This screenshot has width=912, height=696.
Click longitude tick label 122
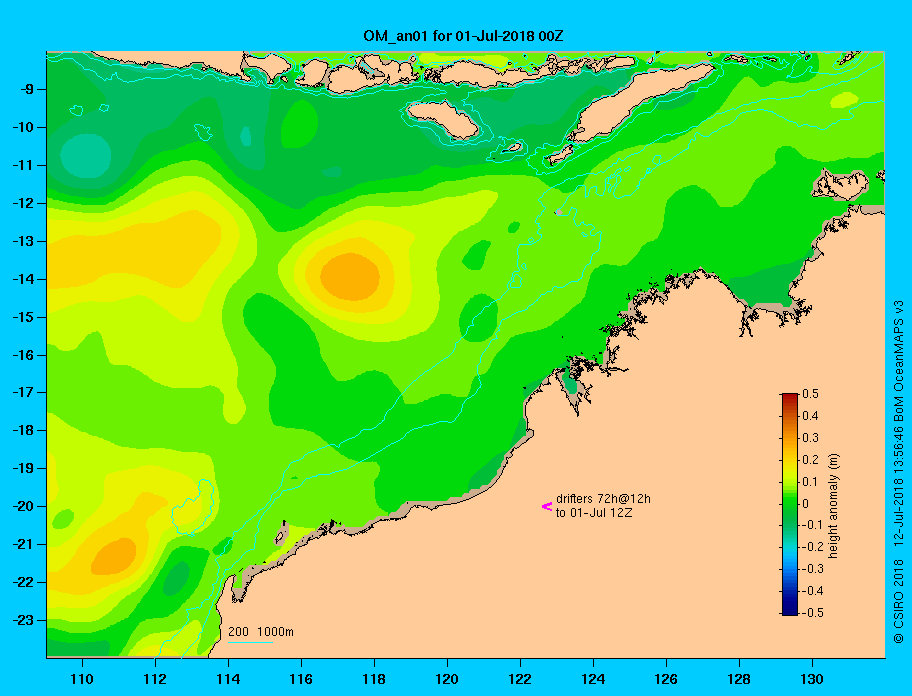[520, 679]
